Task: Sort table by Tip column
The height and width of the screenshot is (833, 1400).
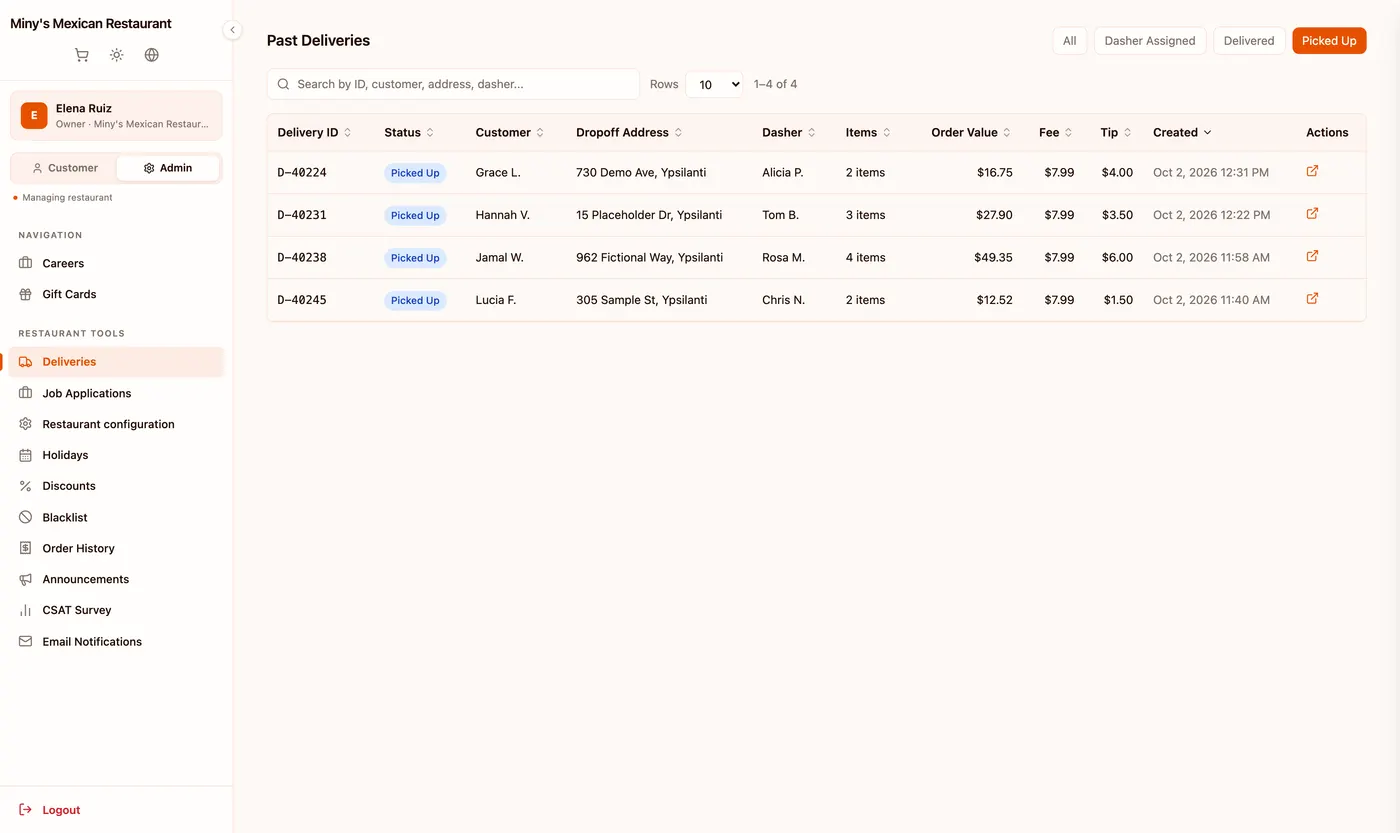Action: click(1116, 132)
